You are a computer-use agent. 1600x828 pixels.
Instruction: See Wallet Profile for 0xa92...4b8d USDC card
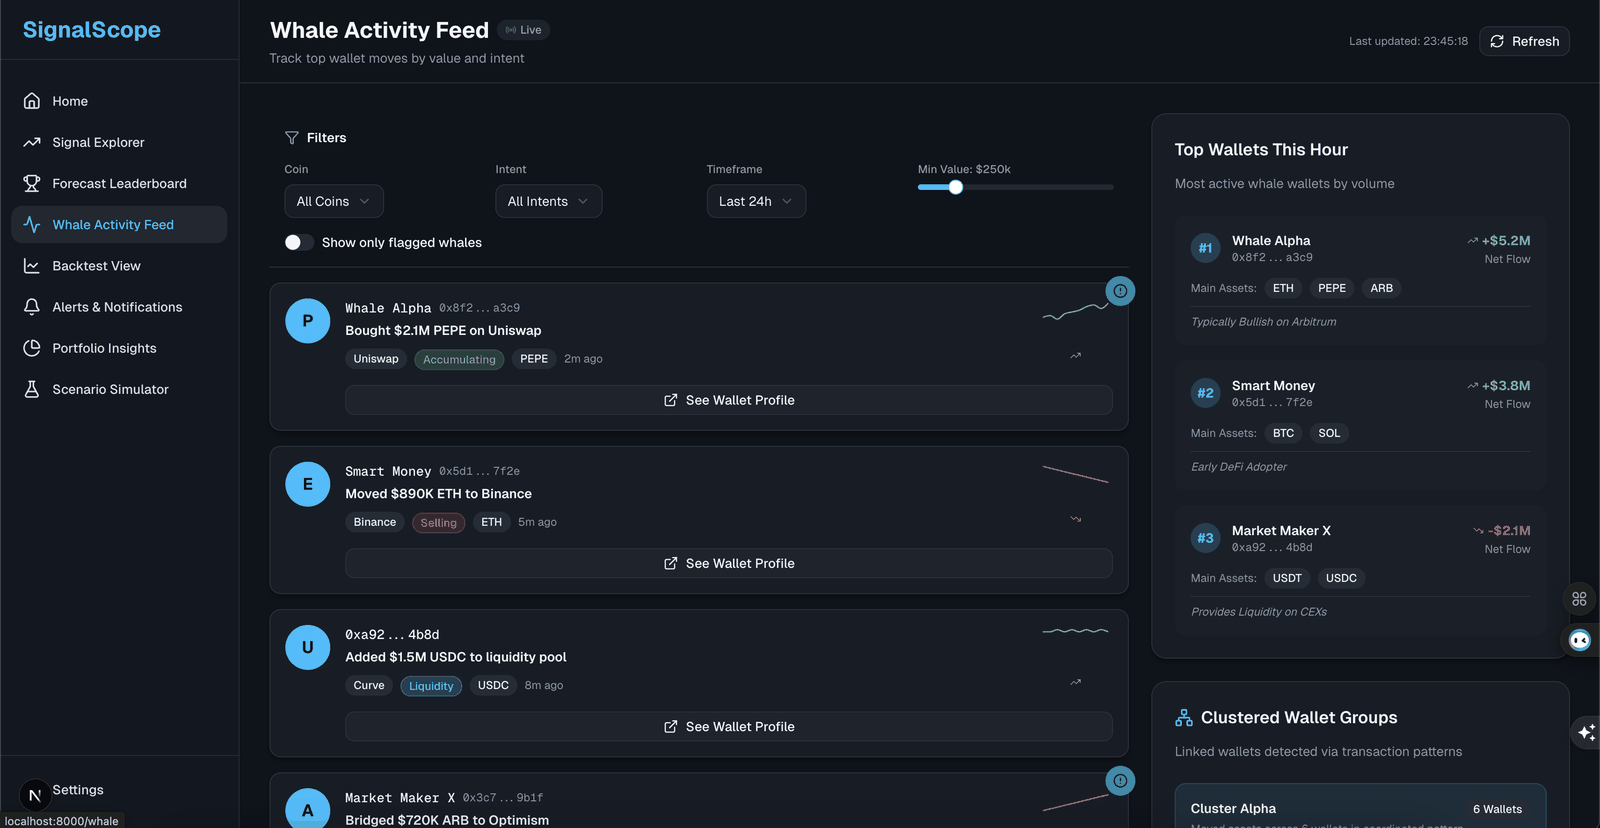coord(729,727)
